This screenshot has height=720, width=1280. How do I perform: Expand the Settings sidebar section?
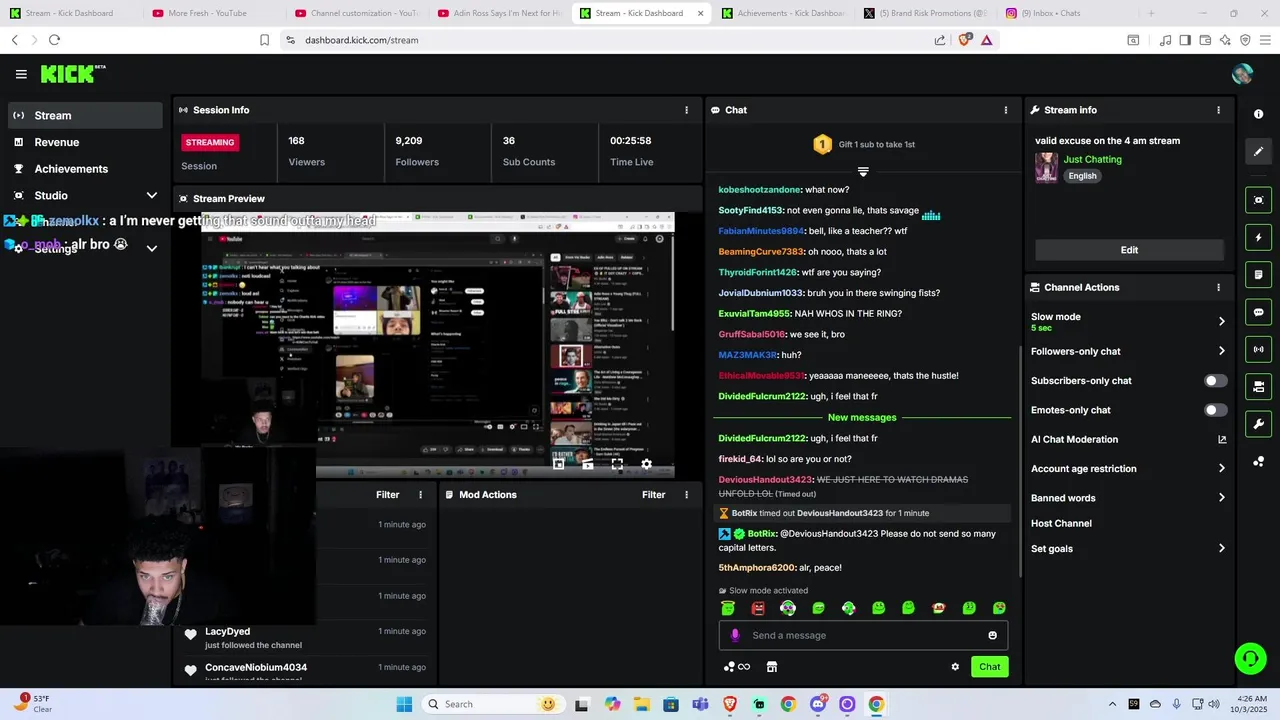152,248
